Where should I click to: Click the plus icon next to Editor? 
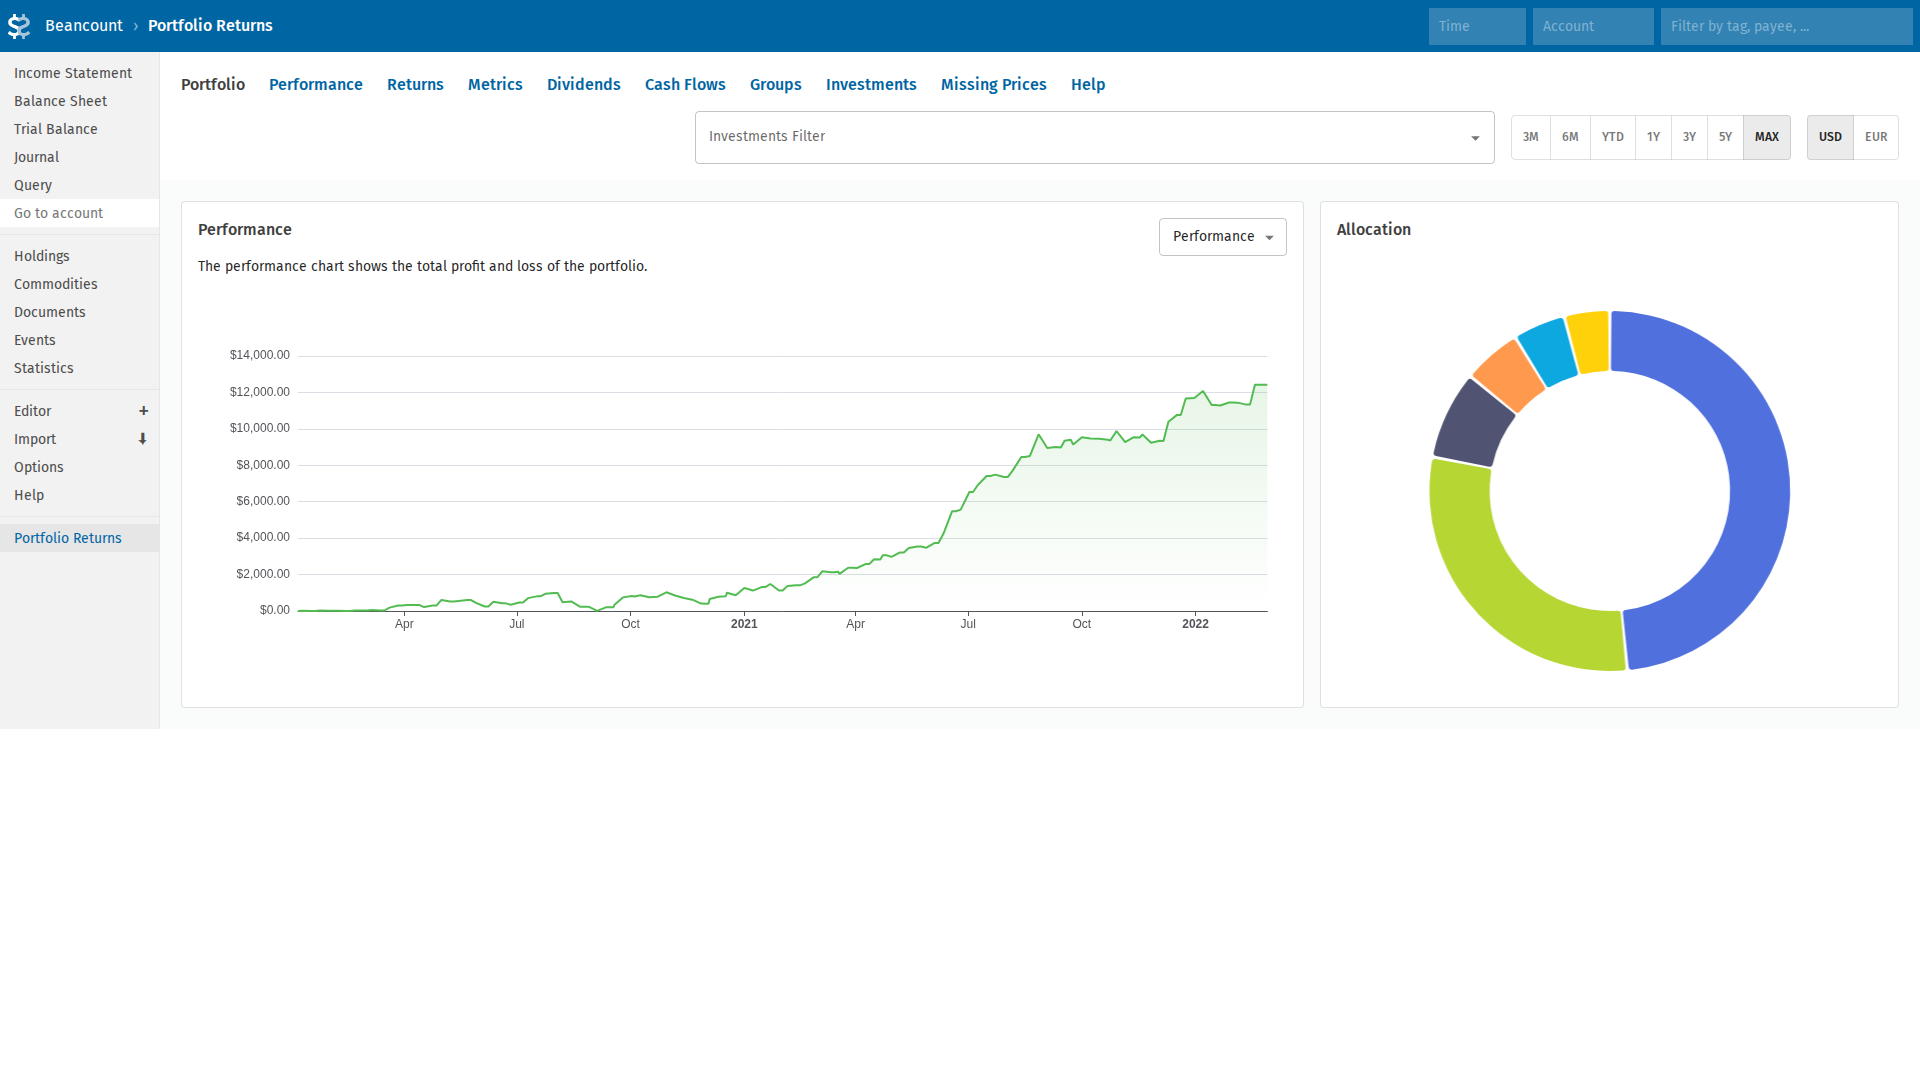[143, 411]
